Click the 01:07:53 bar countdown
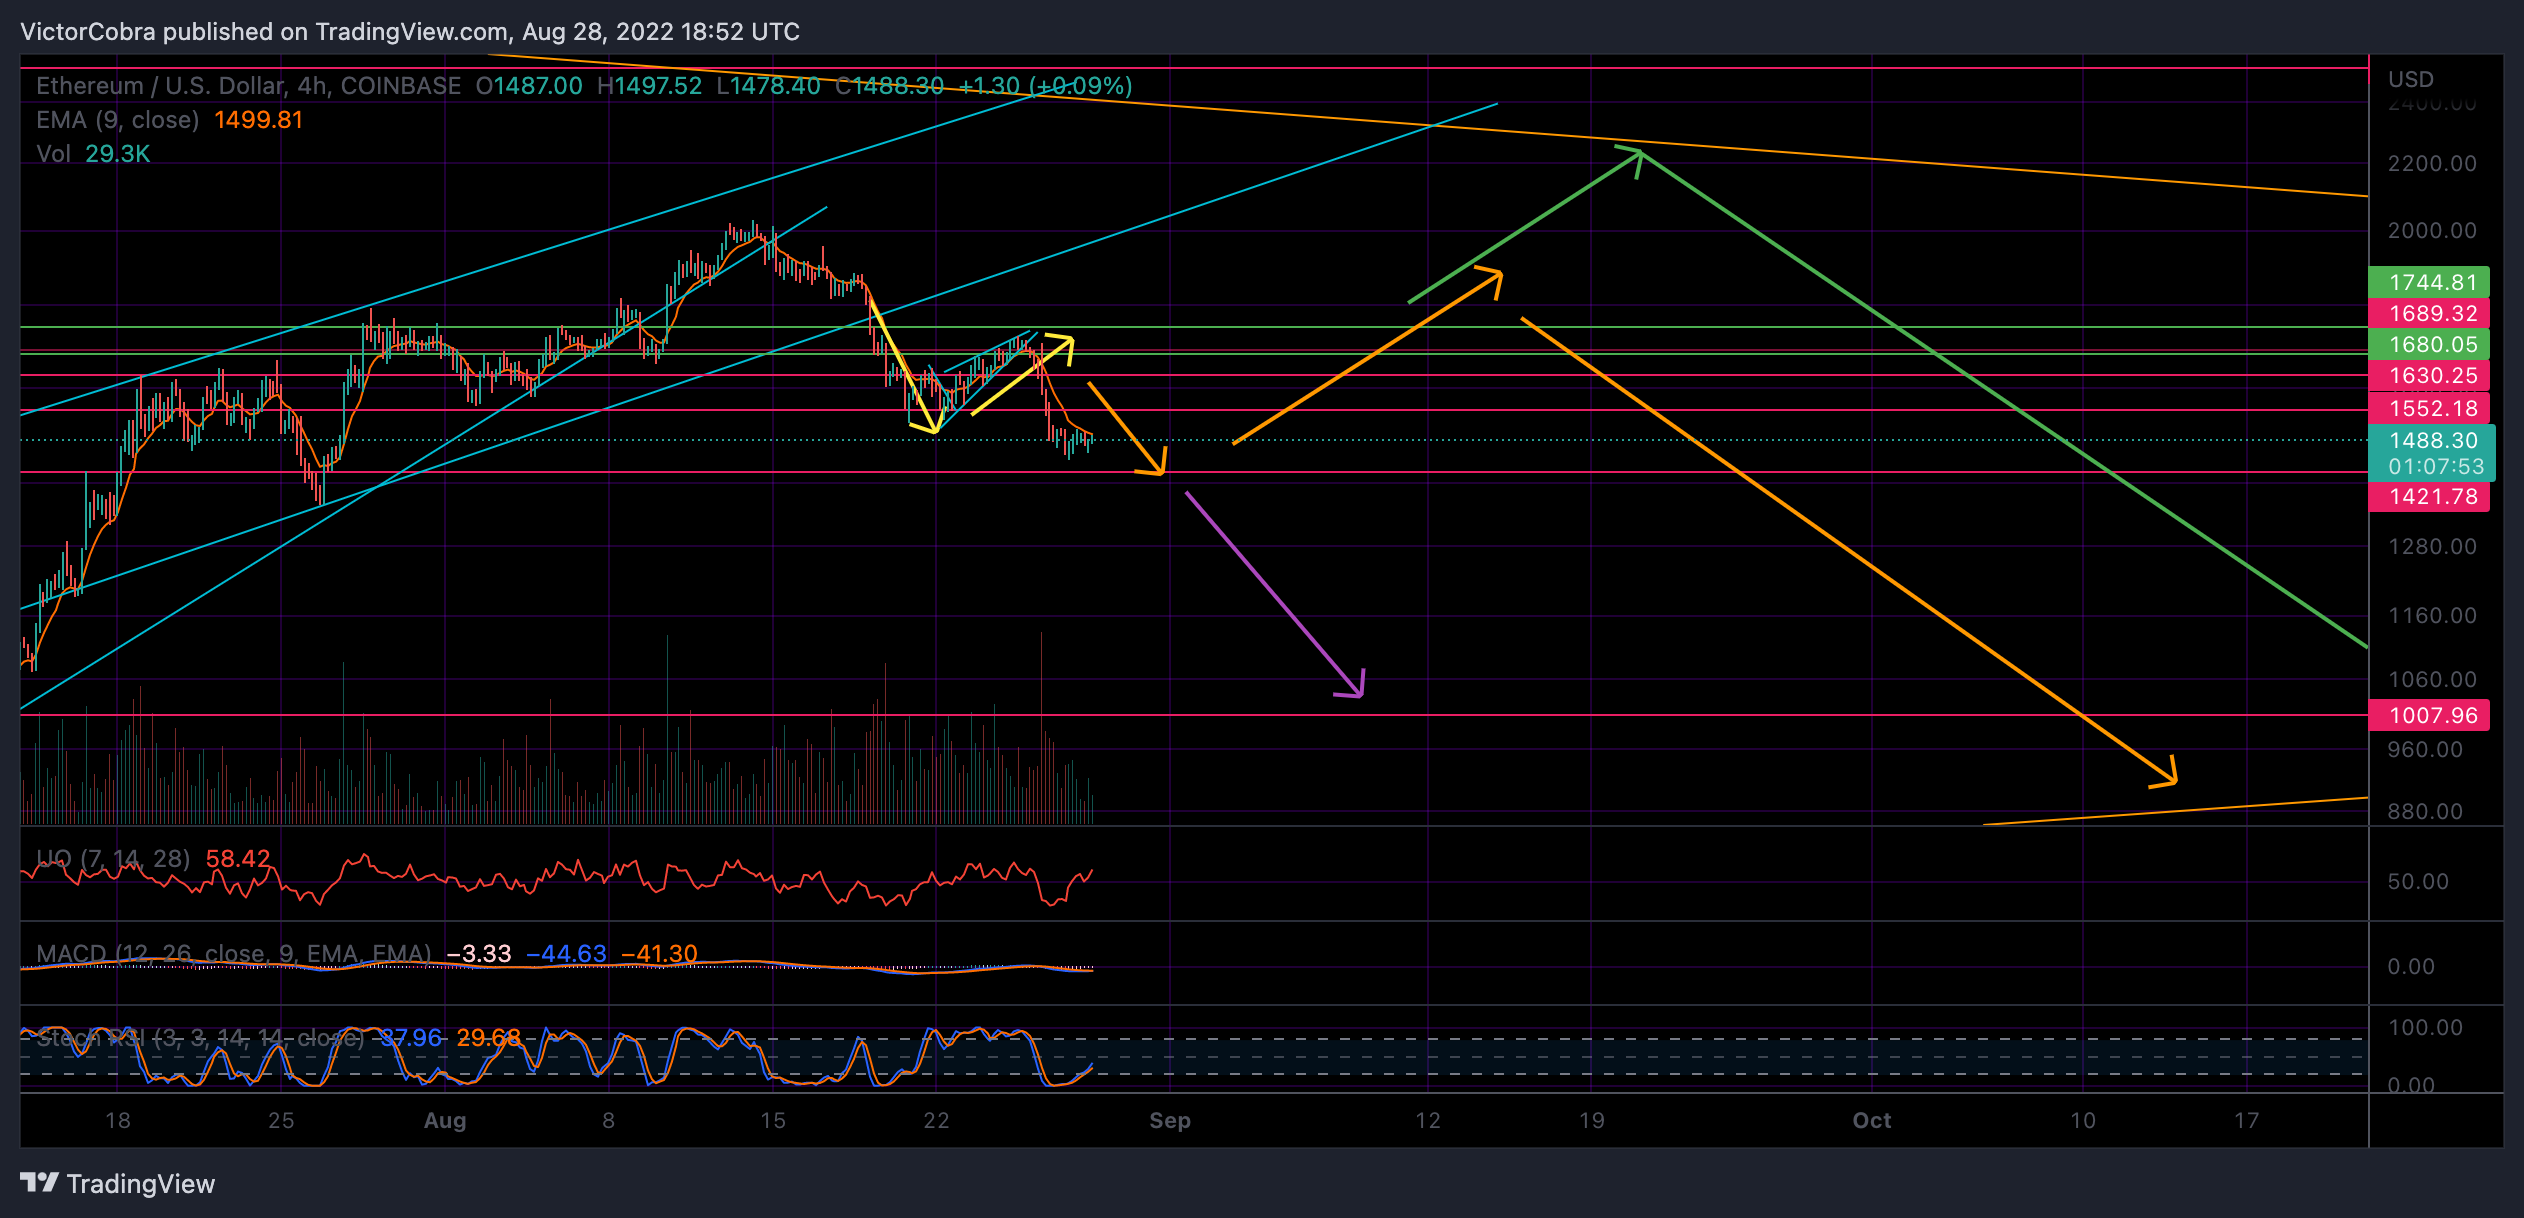 (2436, 467)
